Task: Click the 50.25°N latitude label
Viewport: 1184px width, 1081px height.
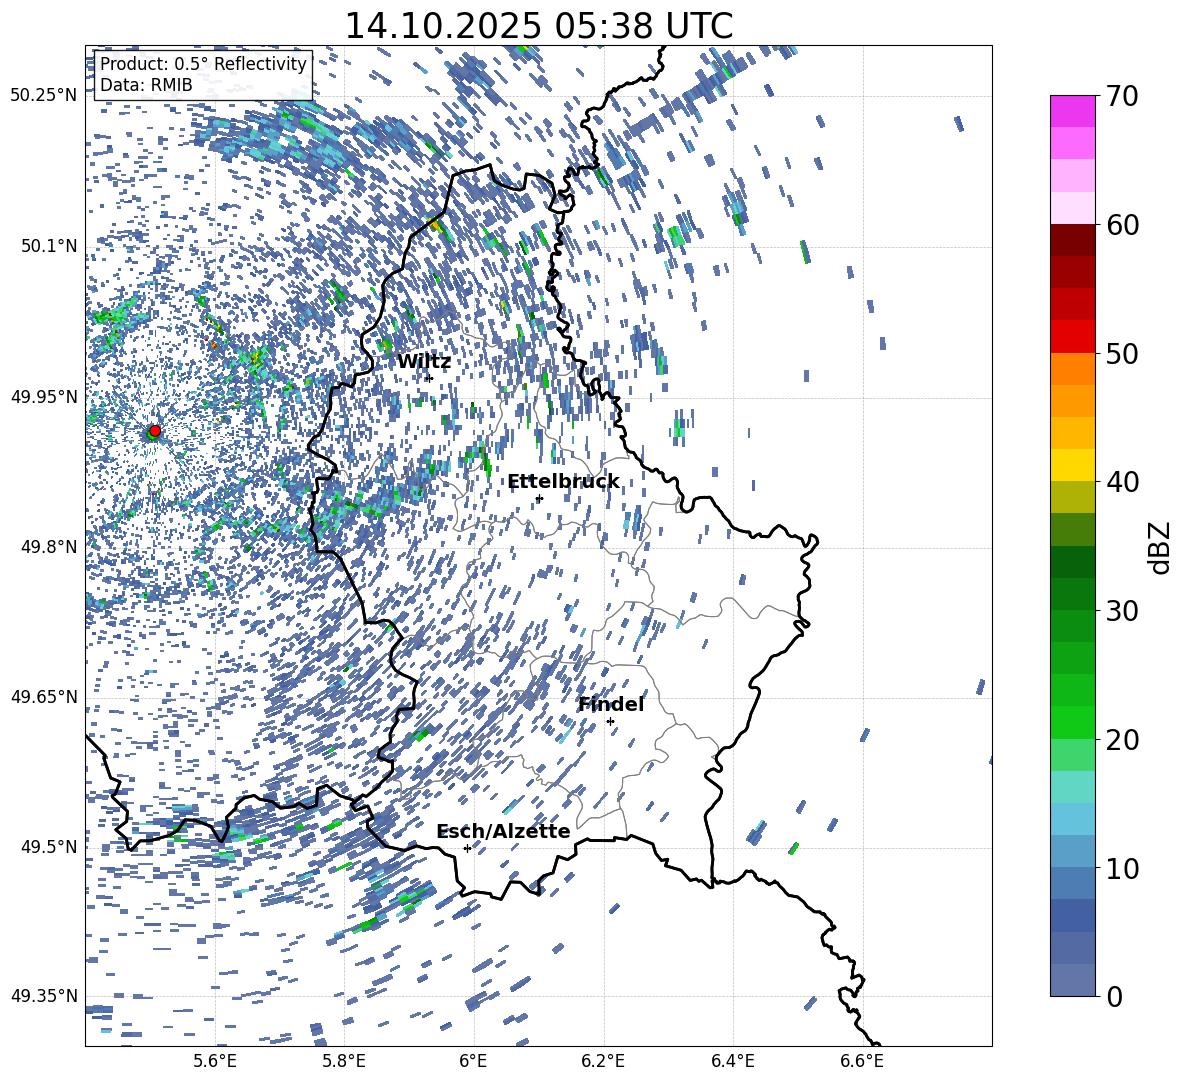Action: pyautogui.click(x=45, y=96)
